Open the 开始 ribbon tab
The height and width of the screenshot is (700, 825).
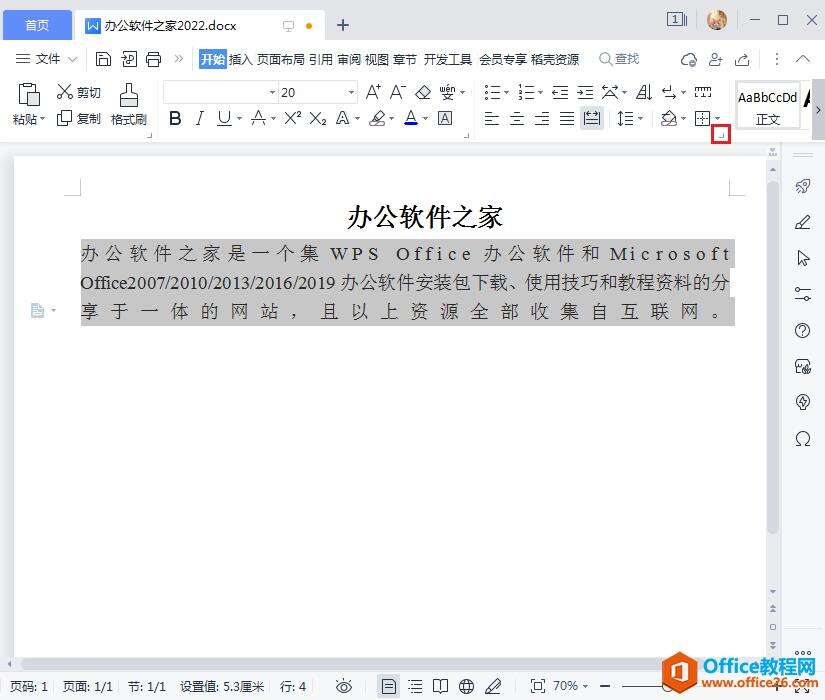click(213, 59)
